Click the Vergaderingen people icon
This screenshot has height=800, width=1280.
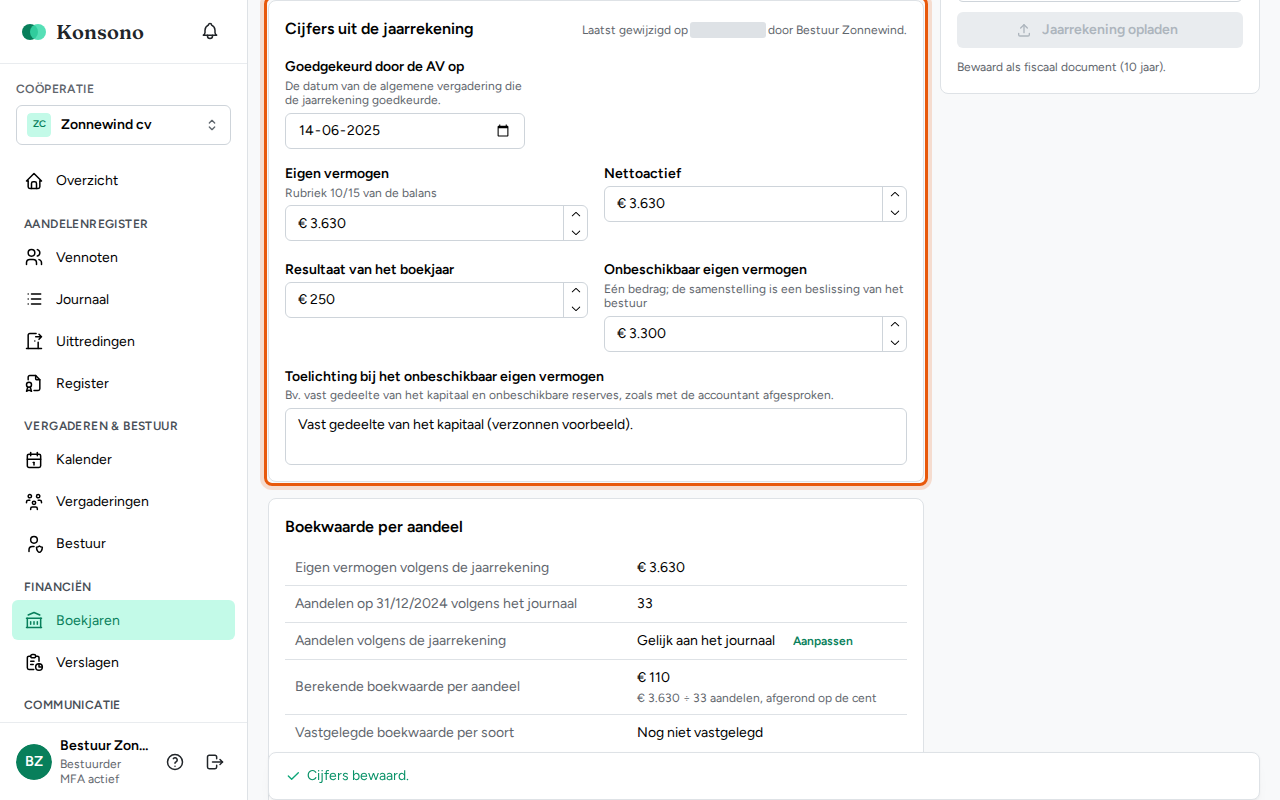coord(34,502)
